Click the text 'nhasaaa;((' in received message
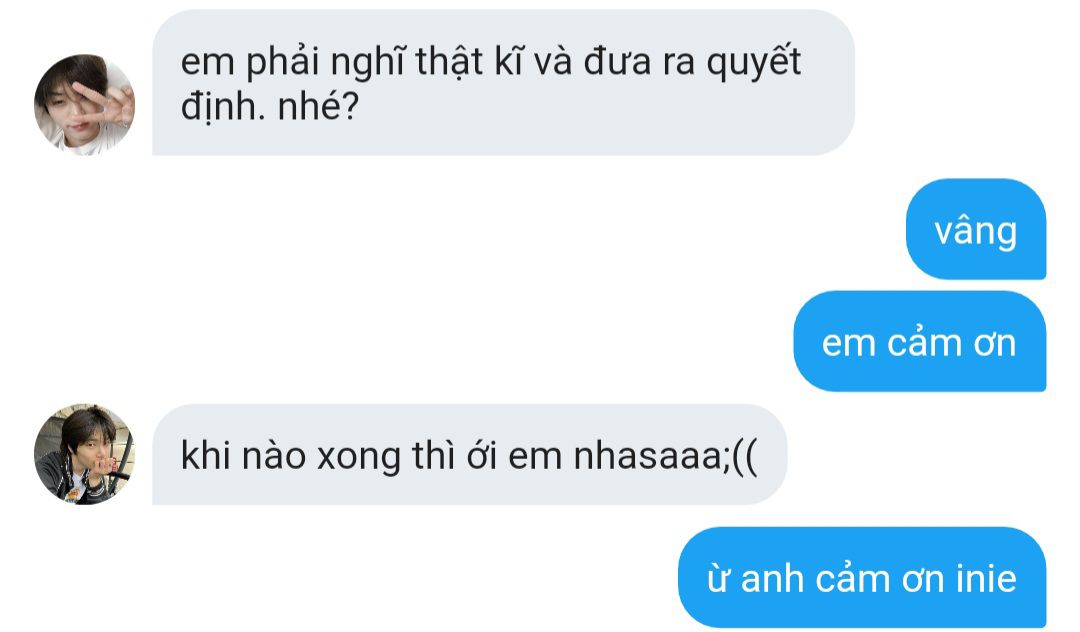The width and height of the screenshot is (1080, 632). [665, 456]
